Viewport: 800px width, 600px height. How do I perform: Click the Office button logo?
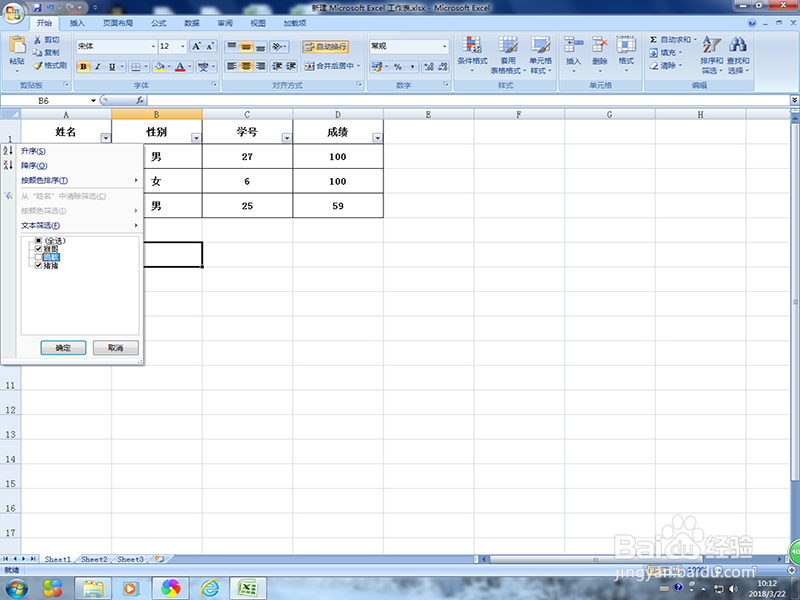pos(14,12)
